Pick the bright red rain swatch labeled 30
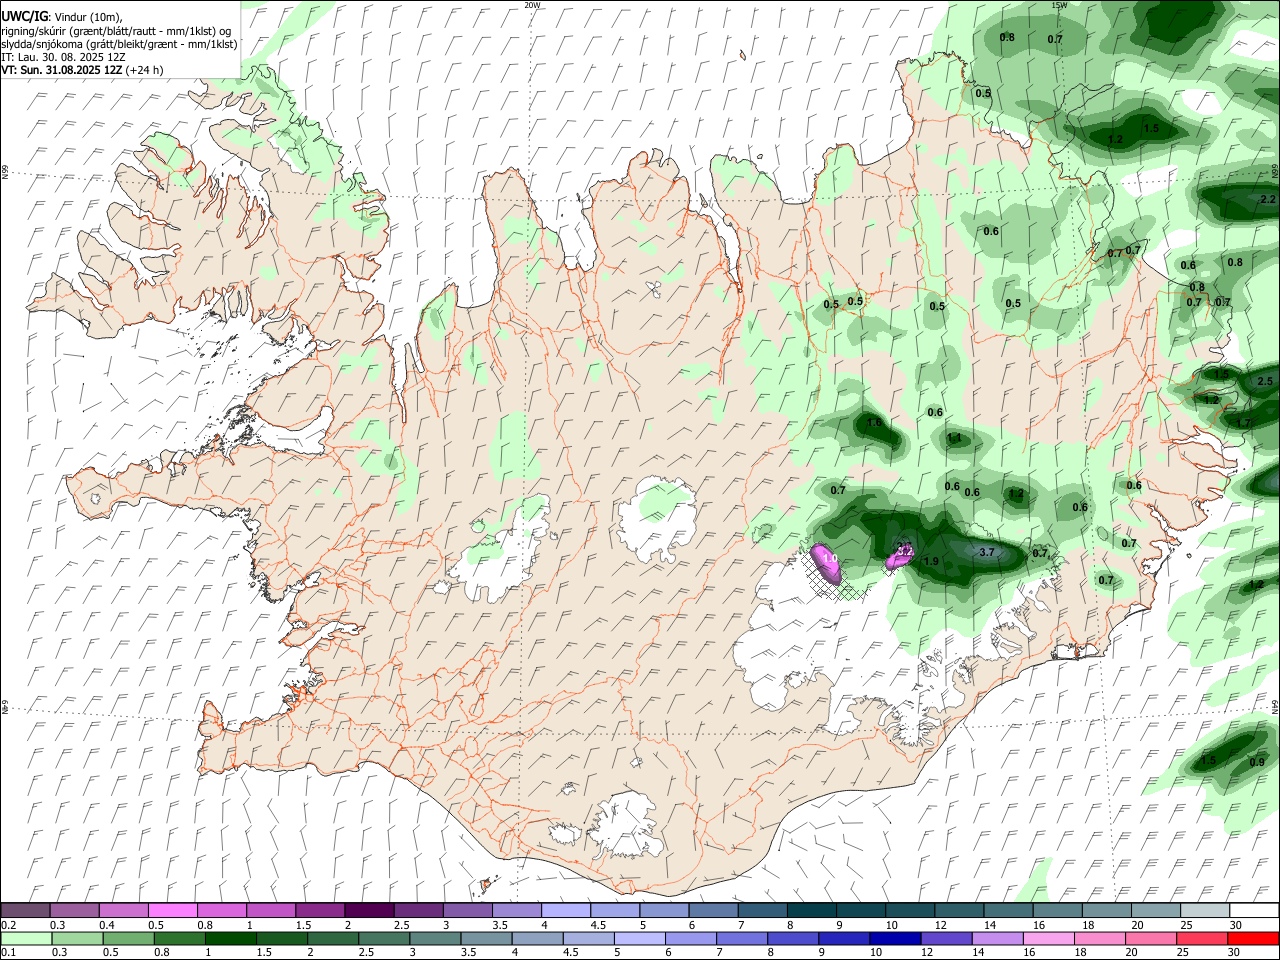 point(1254,939)
